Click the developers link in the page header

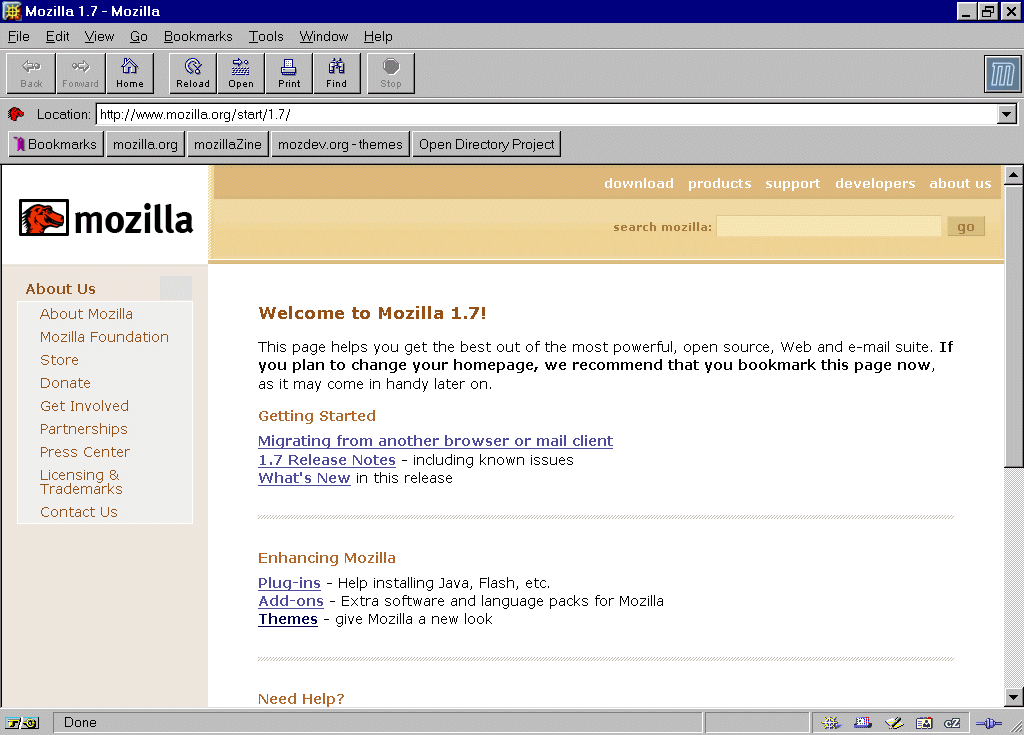pyautogui.click(x=875, y=184)
